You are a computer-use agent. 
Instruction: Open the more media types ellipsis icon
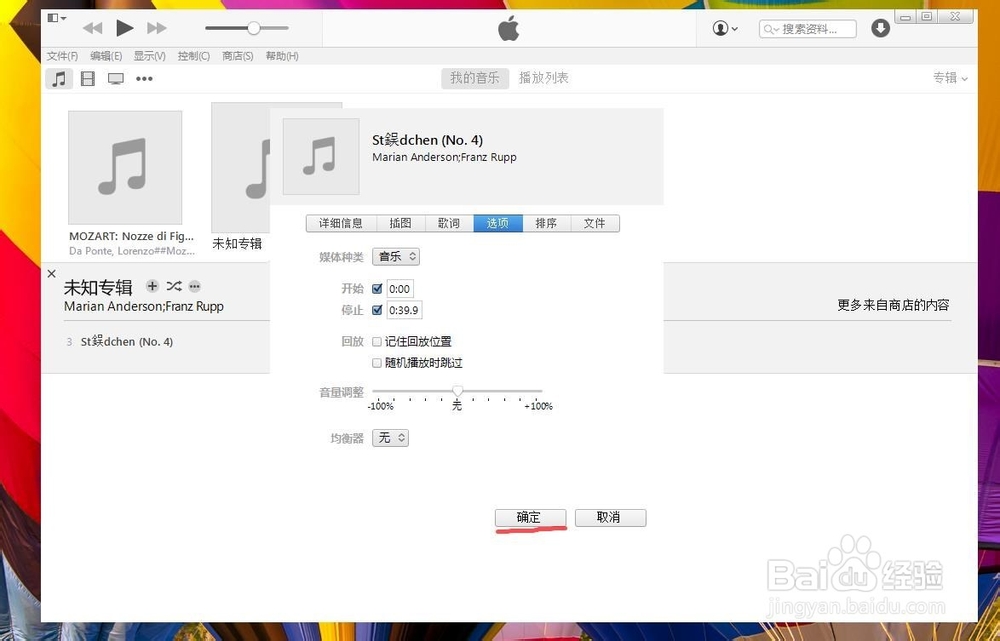144,78
